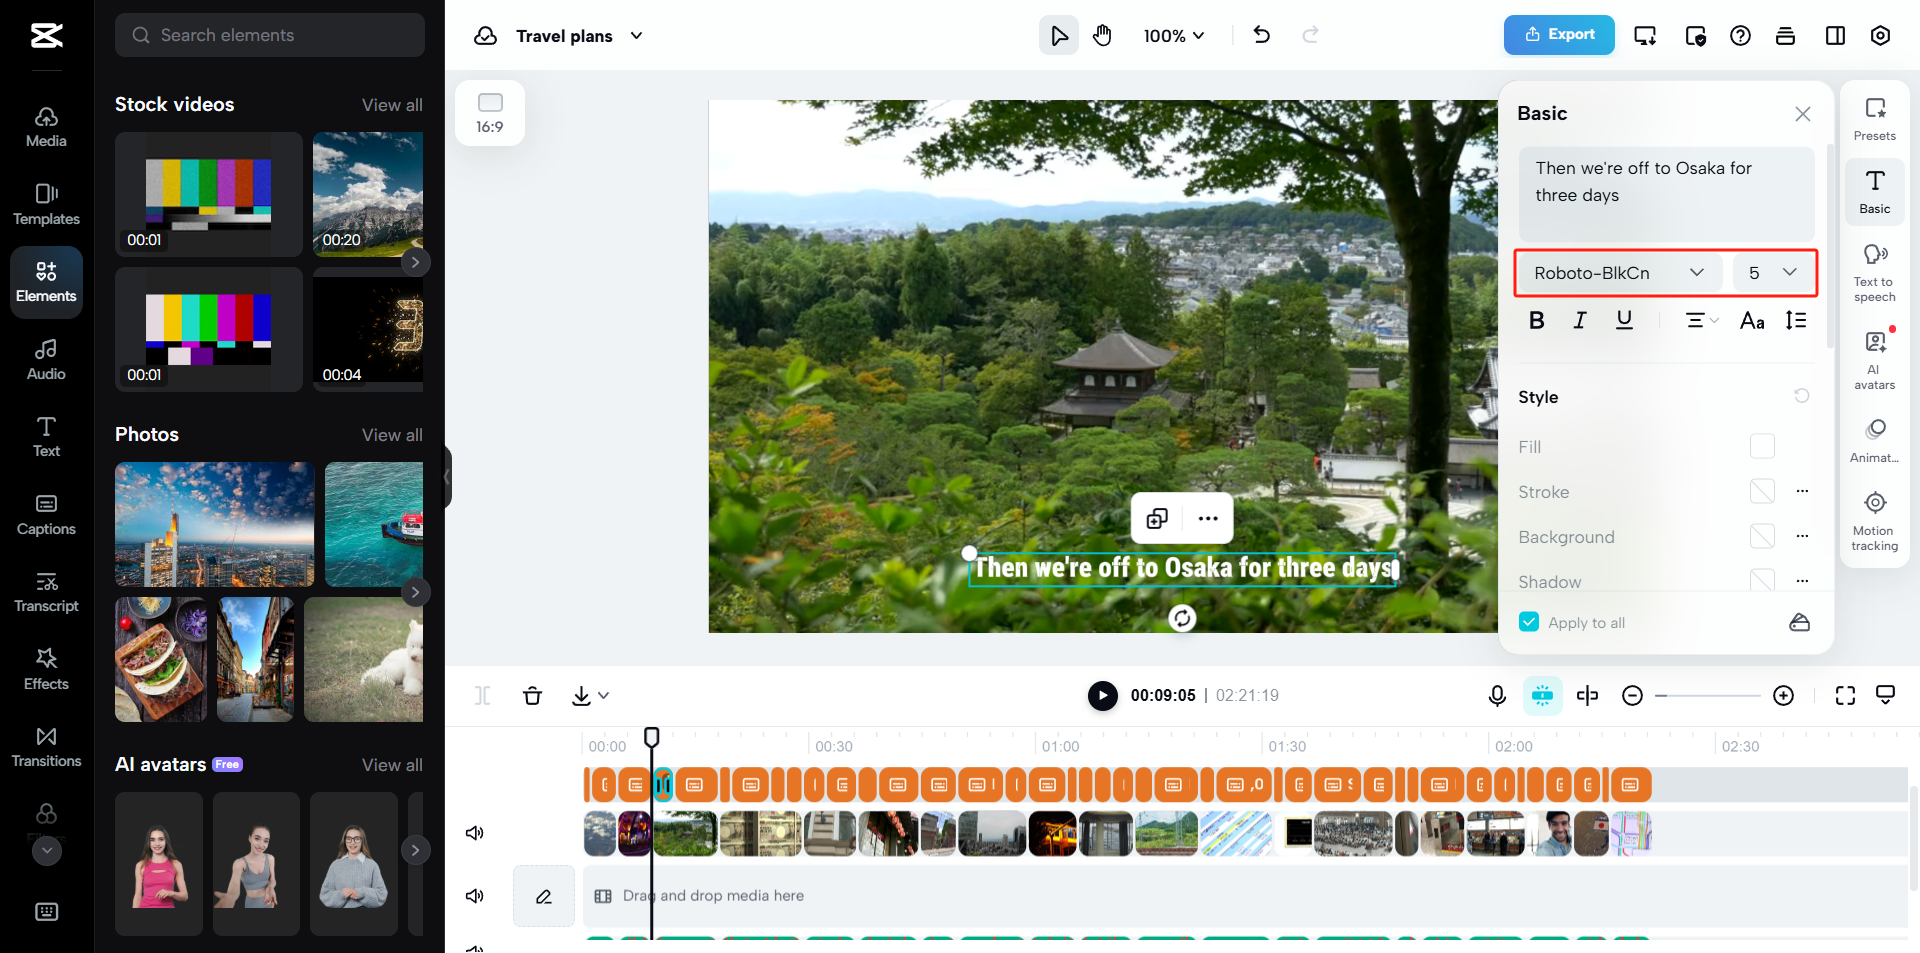Open the Roboto-BlkCn font dropdown
Viewport: 1920px width, 953px height.
tap(1618, 273)
